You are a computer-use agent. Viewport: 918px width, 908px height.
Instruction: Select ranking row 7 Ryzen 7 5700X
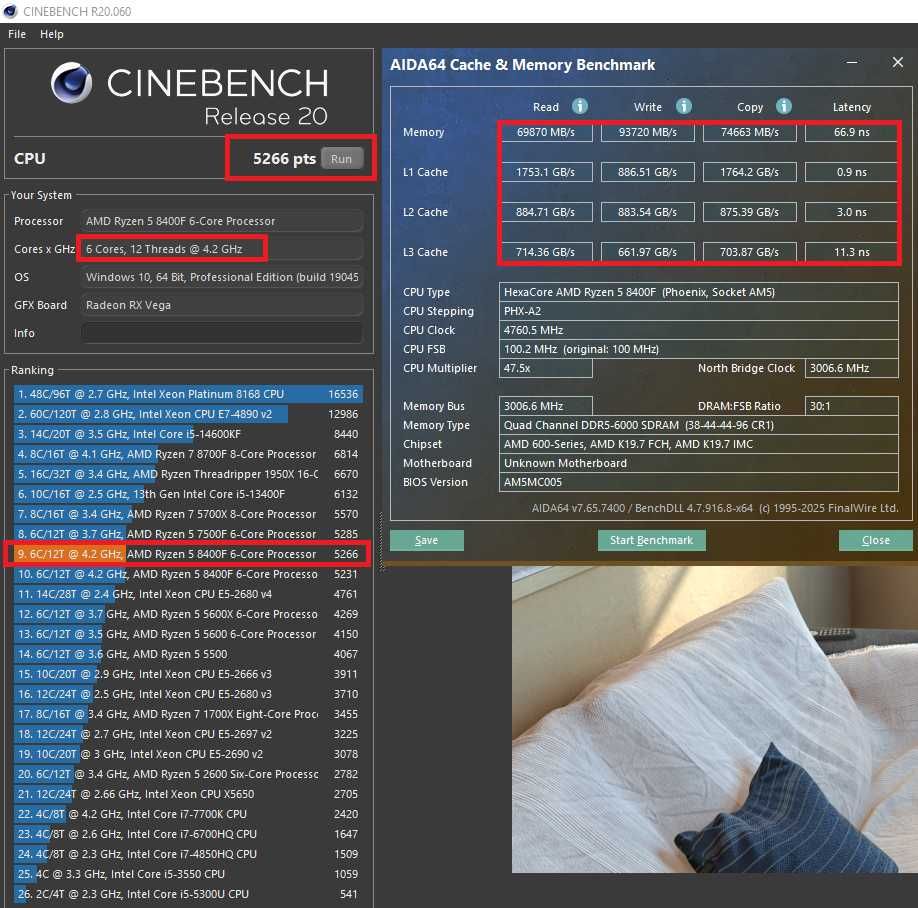(188, 514)
